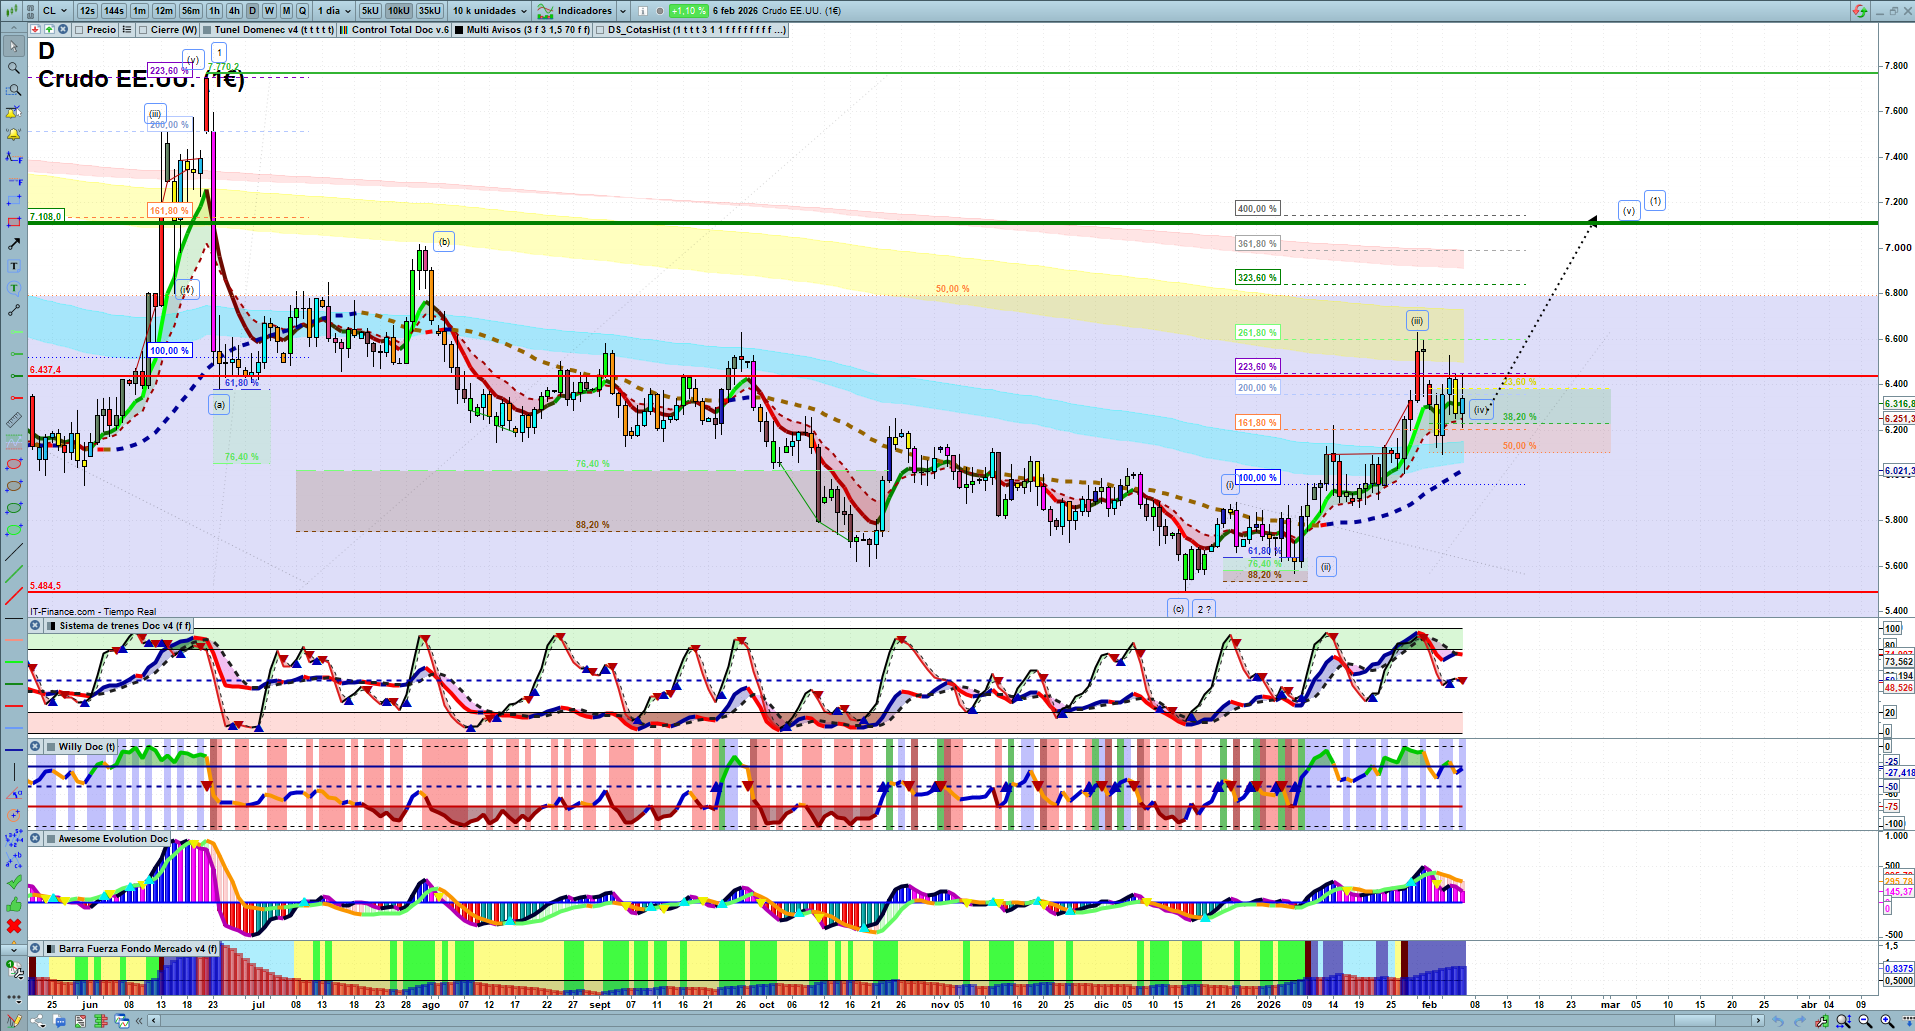Open Awesome Evolution Doc panel settings icon
This screenshot has height=1031, width=1915.
point(52,839)
